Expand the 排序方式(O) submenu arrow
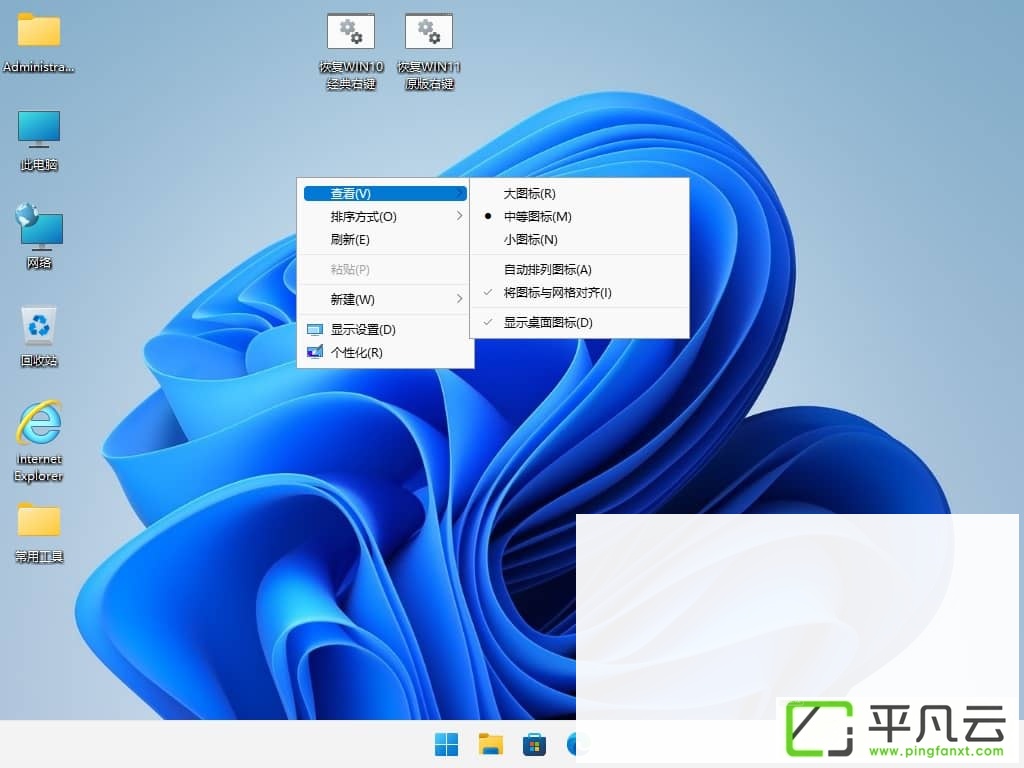This screenshot has height=768, width=1024. coord(460,216)
